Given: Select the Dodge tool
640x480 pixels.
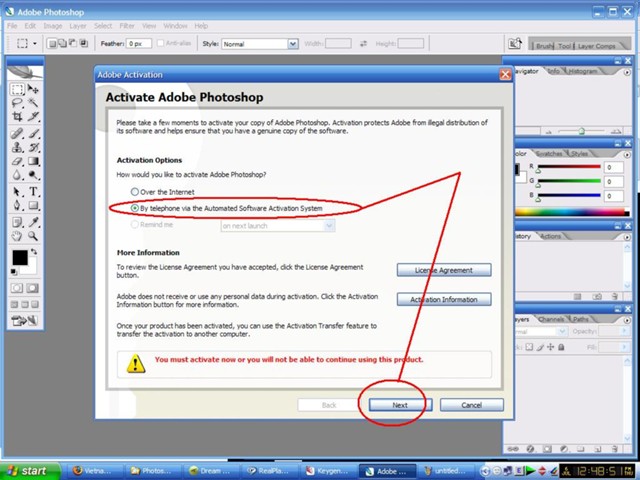Looking at the screenshot, I should pos(33,175).
